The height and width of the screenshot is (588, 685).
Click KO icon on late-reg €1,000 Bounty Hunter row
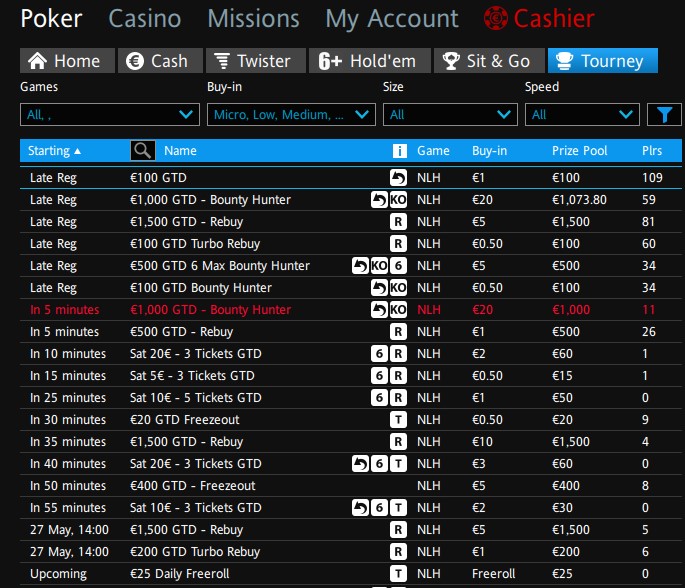pos(398,200)
